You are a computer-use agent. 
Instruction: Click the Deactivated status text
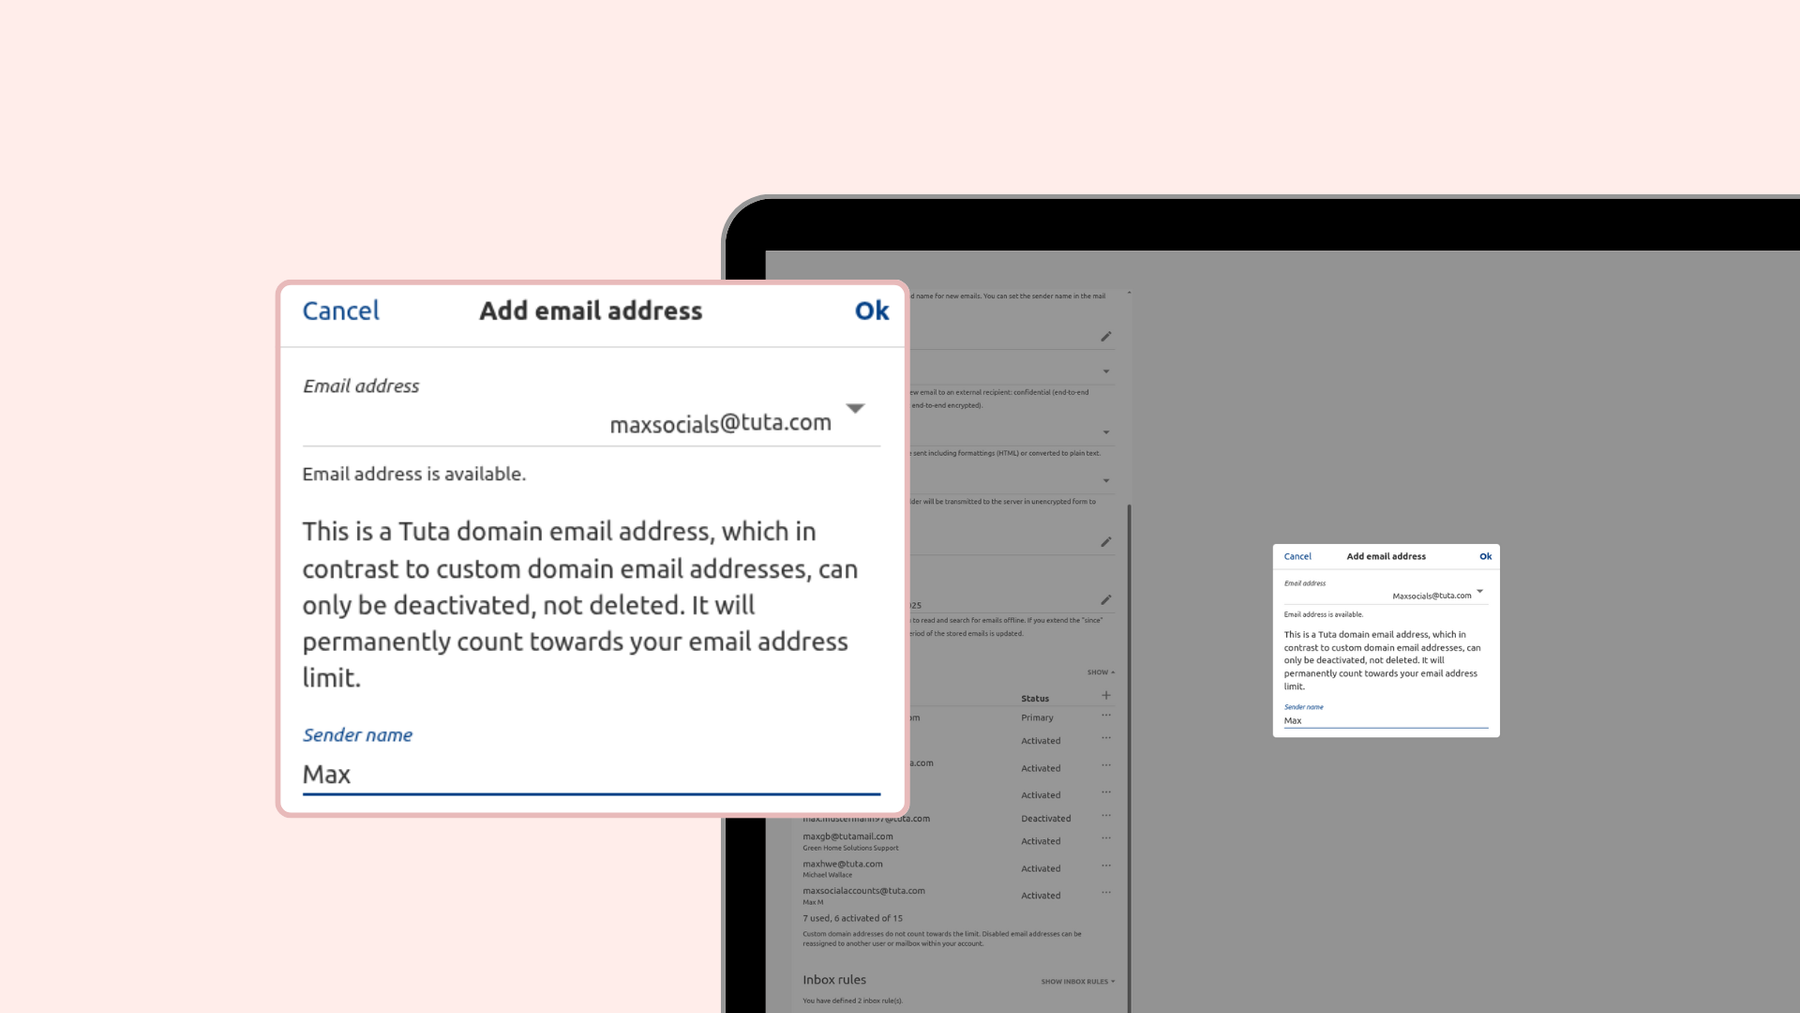(x=1046, y=818)
